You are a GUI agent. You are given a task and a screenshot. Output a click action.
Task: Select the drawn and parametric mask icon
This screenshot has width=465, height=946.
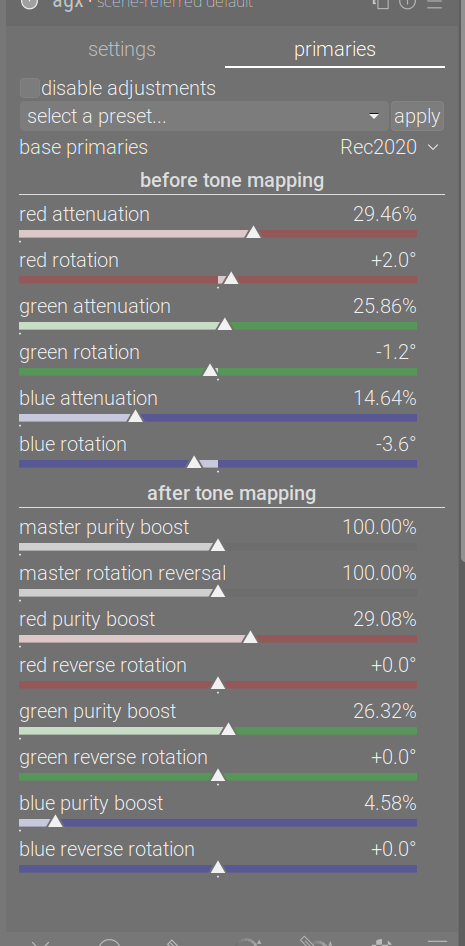(x=315, y=942)
